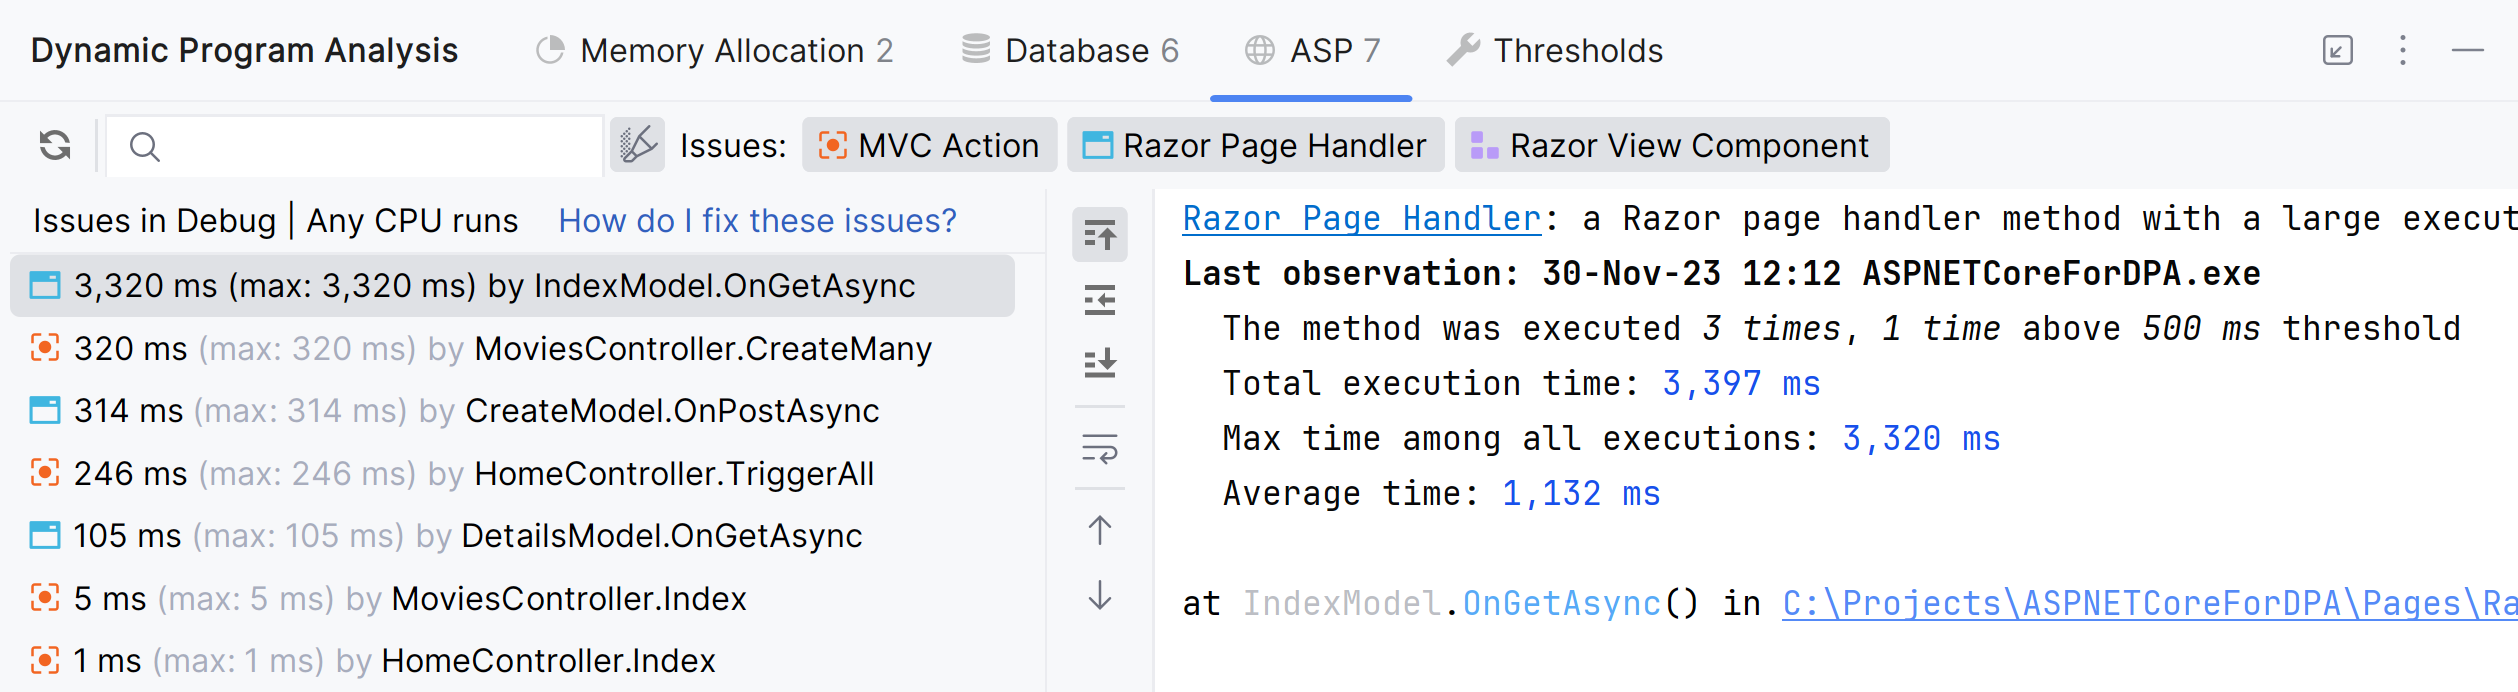Click the refresh issues icon
This screenshot has height=692, width=2518.
(x=55, y=146)
